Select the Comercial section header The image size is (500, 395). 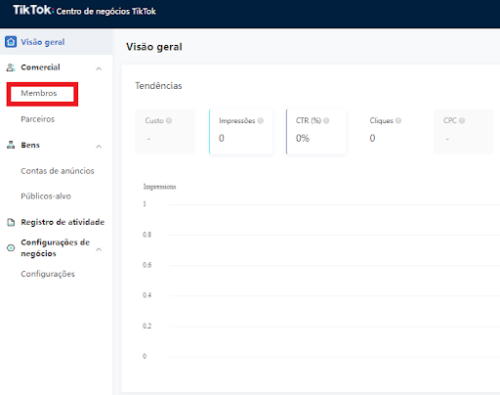pos(40,67)
